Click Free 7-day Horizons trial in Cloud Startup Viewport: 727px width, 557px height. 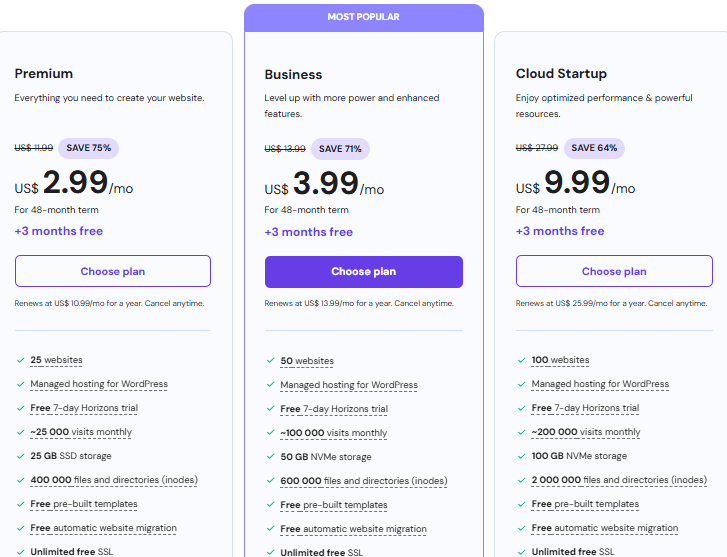click(x=585, y=408)
